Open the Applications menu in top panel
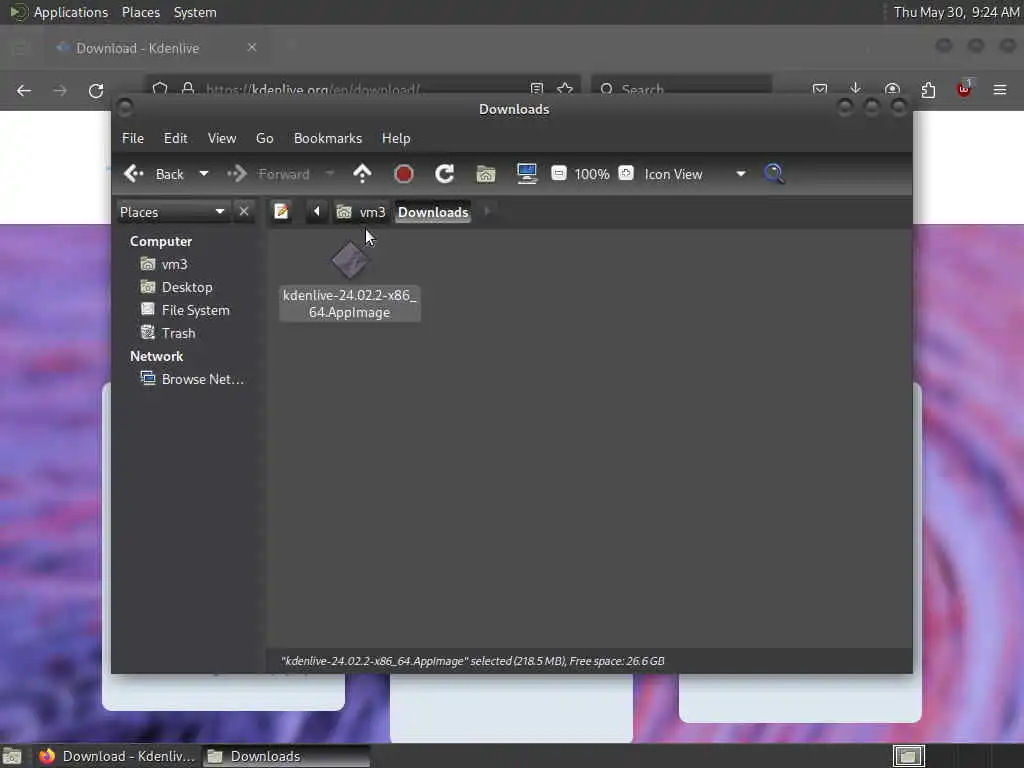1024x768 pixels. [71, 12]
